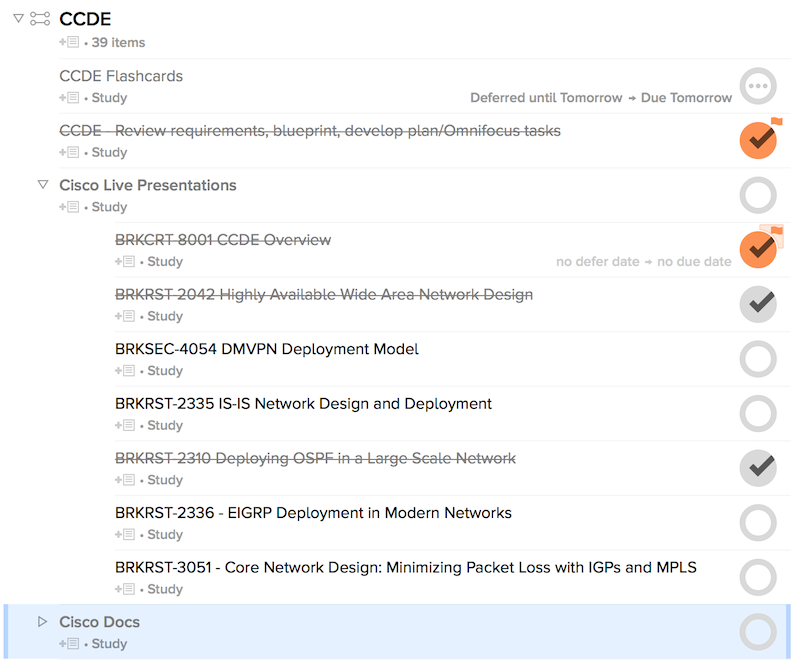Click 'no due date' field
Screen dimensions: 800x661
(694, 261)
